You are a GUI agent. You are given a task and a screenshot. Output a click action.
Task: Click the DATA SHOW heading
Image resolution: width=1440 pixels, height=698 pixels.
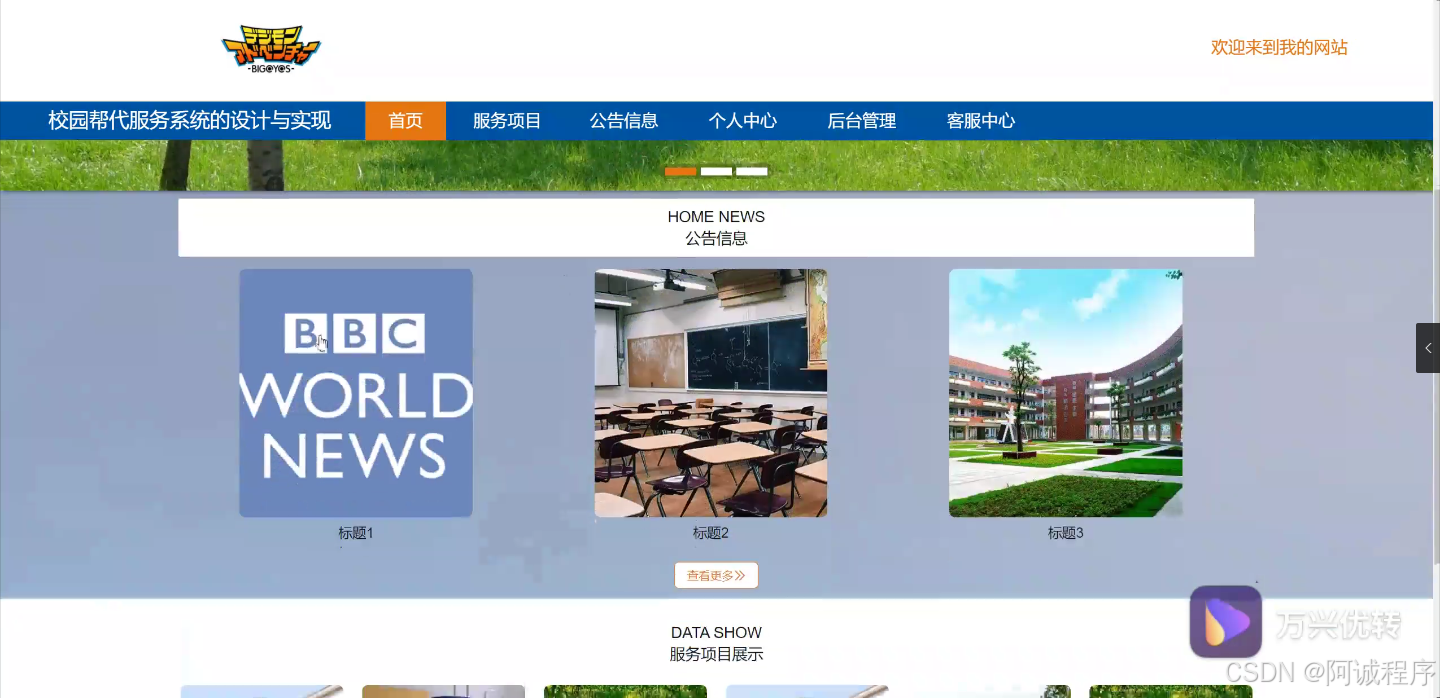(716, 633)
